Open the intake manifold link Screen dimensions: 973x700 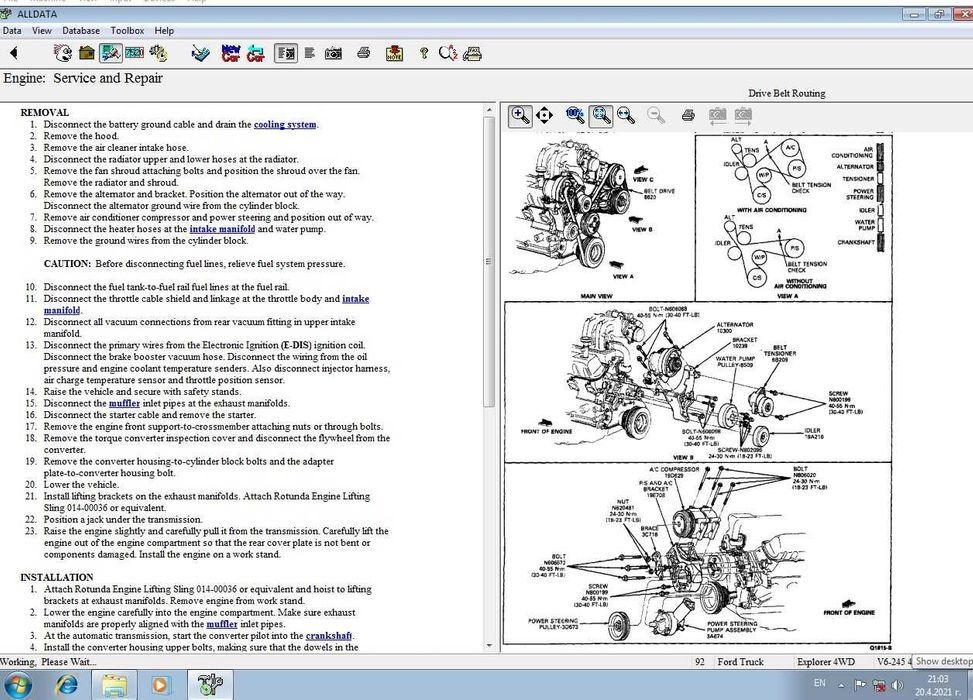click(x=222, y=228)
